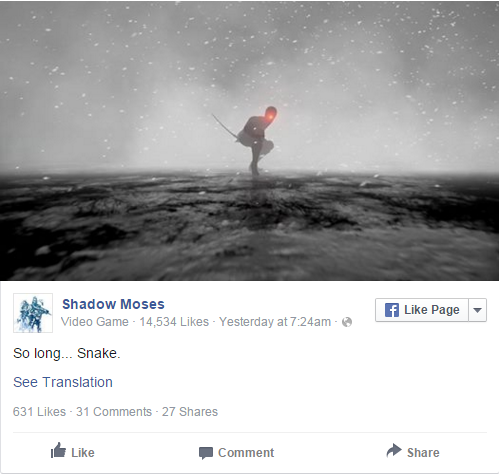
Task: Click the Video Game category label
Action: 95,322
